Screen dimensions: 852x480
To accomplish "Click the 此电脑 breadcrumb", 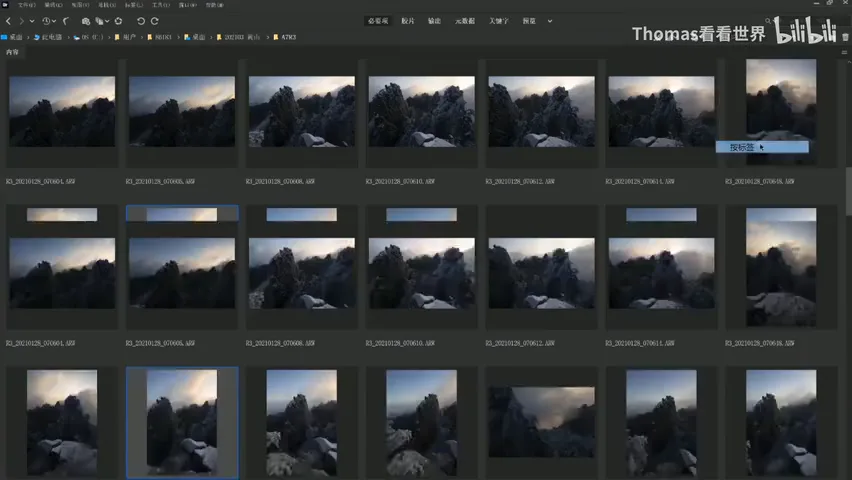I will tap(48, 38).
